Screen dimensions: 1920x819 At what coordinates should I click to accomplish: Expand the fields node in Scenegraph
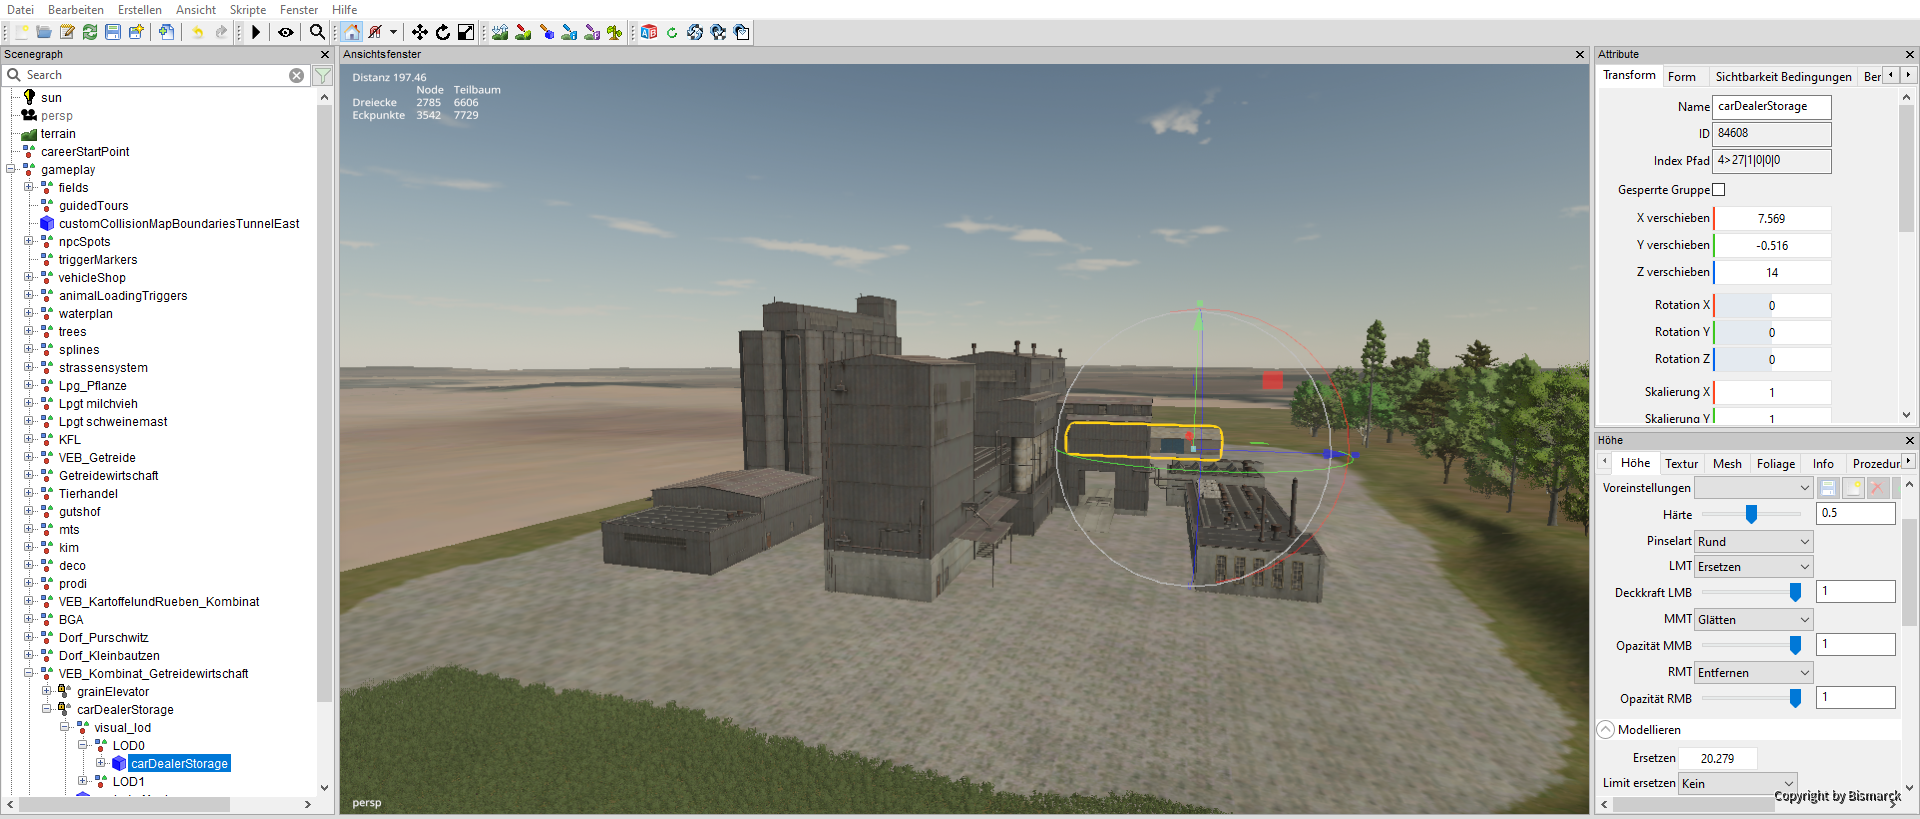(x=29, y=188)
